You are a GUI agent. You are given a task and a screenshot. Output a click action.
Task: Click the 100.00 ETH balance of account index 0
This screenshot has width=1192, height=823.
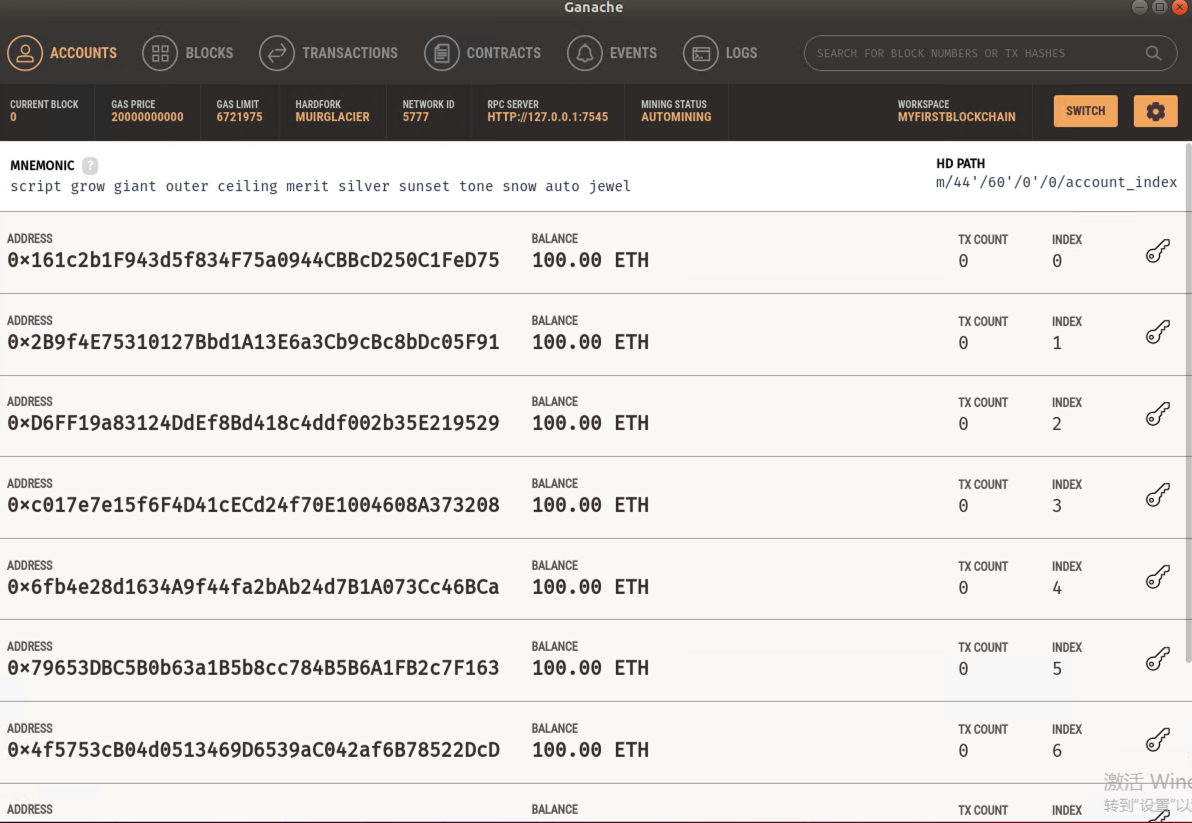[x=590, y=261]
